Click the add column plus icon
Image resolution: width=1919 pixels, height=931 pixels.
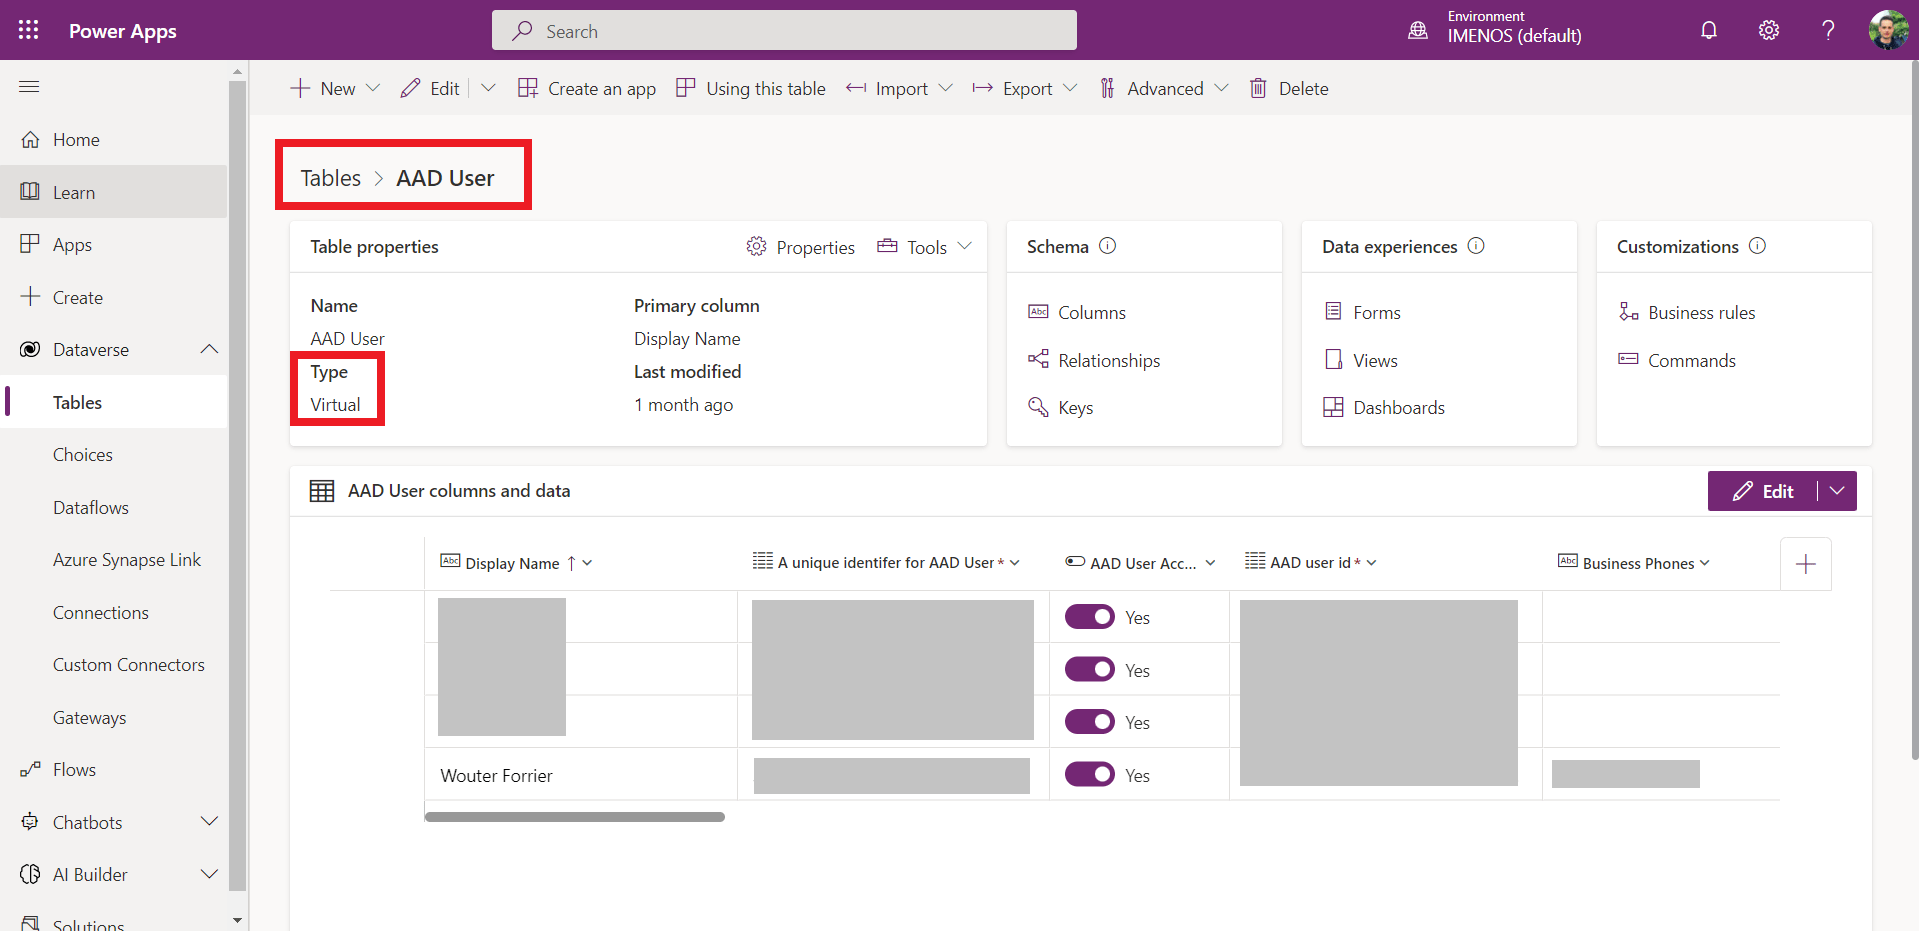click(x=1806, y=564)
